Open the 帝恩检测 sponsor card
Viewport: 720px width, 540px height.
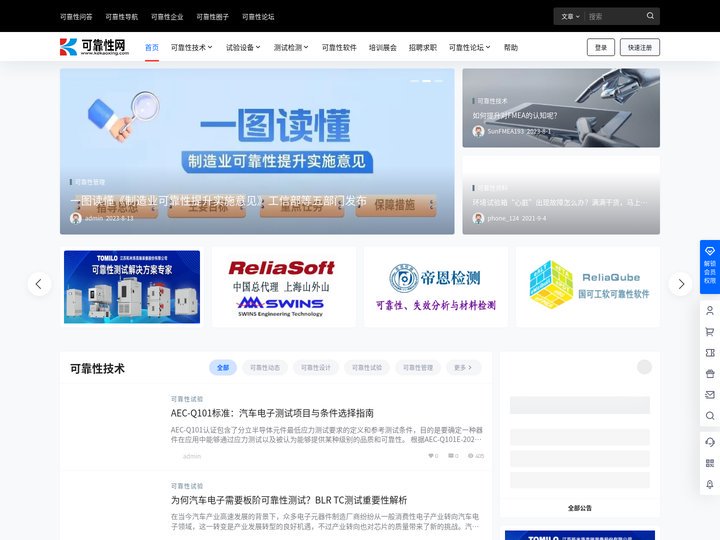(x=435, y=287)
